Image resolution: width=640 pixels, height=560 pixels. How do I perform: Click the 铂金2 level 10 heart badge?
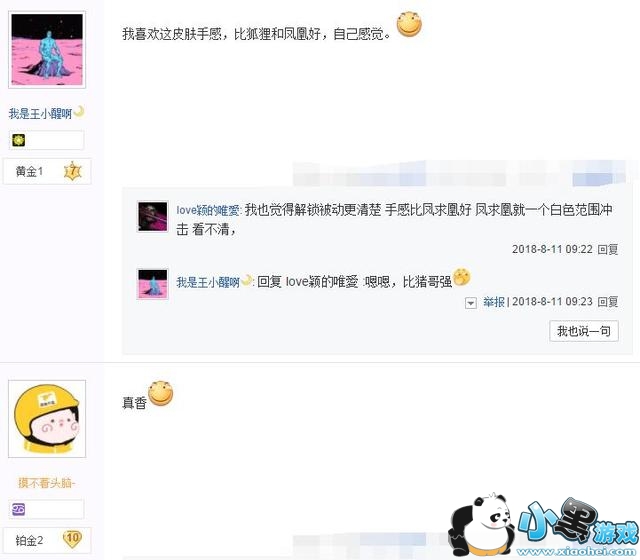click(72, 540)
